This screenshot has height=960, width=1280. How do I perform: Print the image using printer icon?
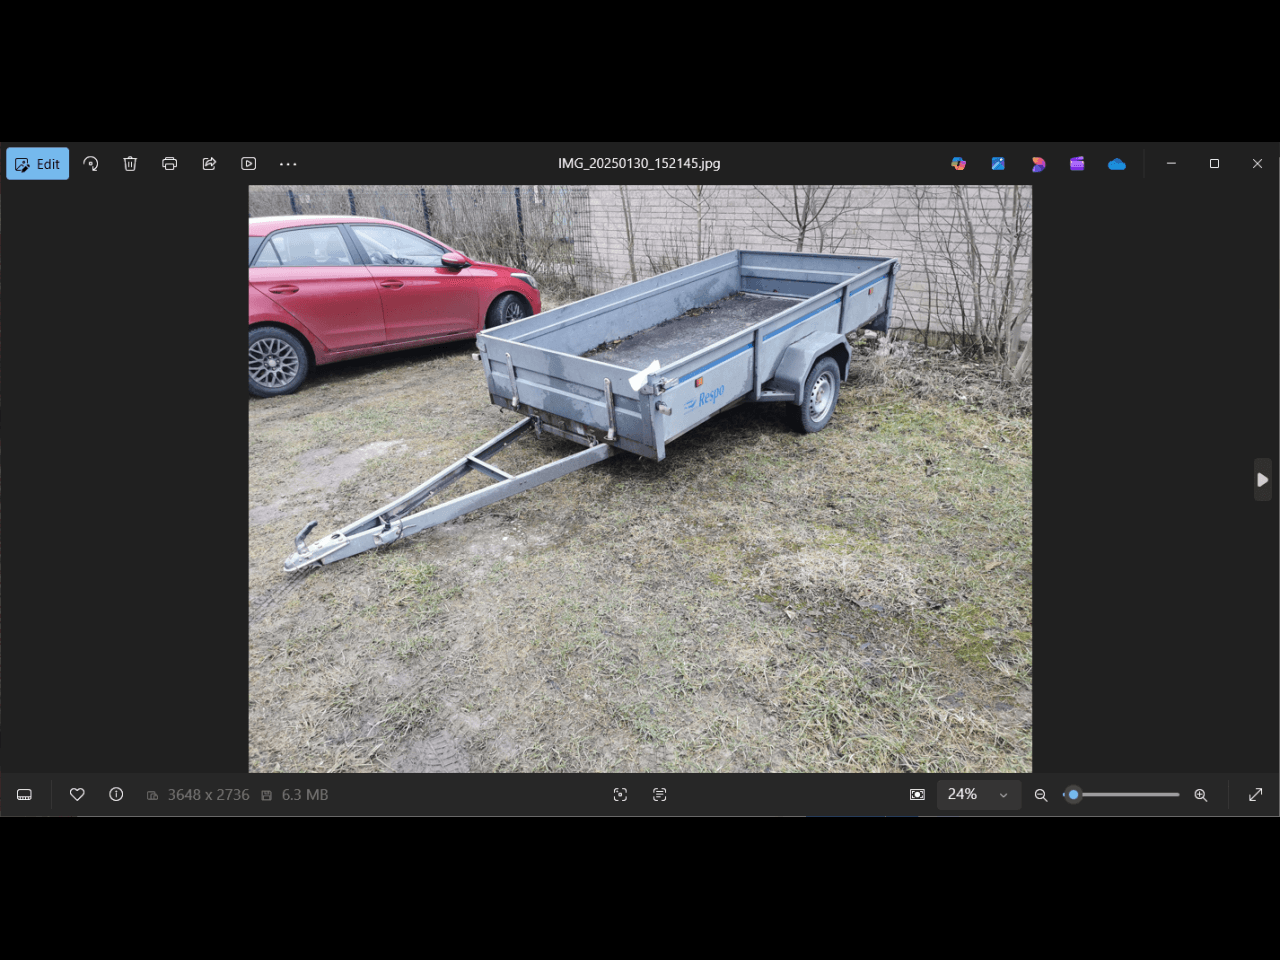coord(170,164)
